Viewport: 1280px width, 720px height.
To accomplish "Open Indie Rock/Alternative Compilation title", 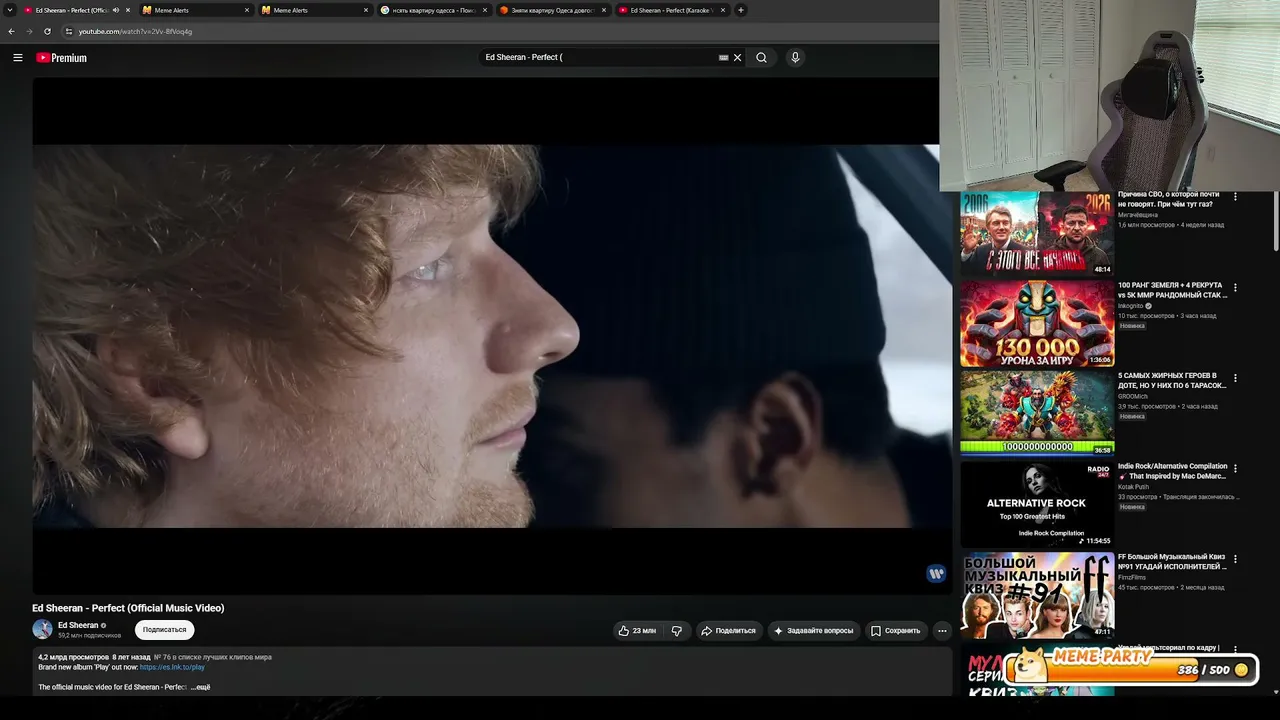I will (x=1172, y=471).
